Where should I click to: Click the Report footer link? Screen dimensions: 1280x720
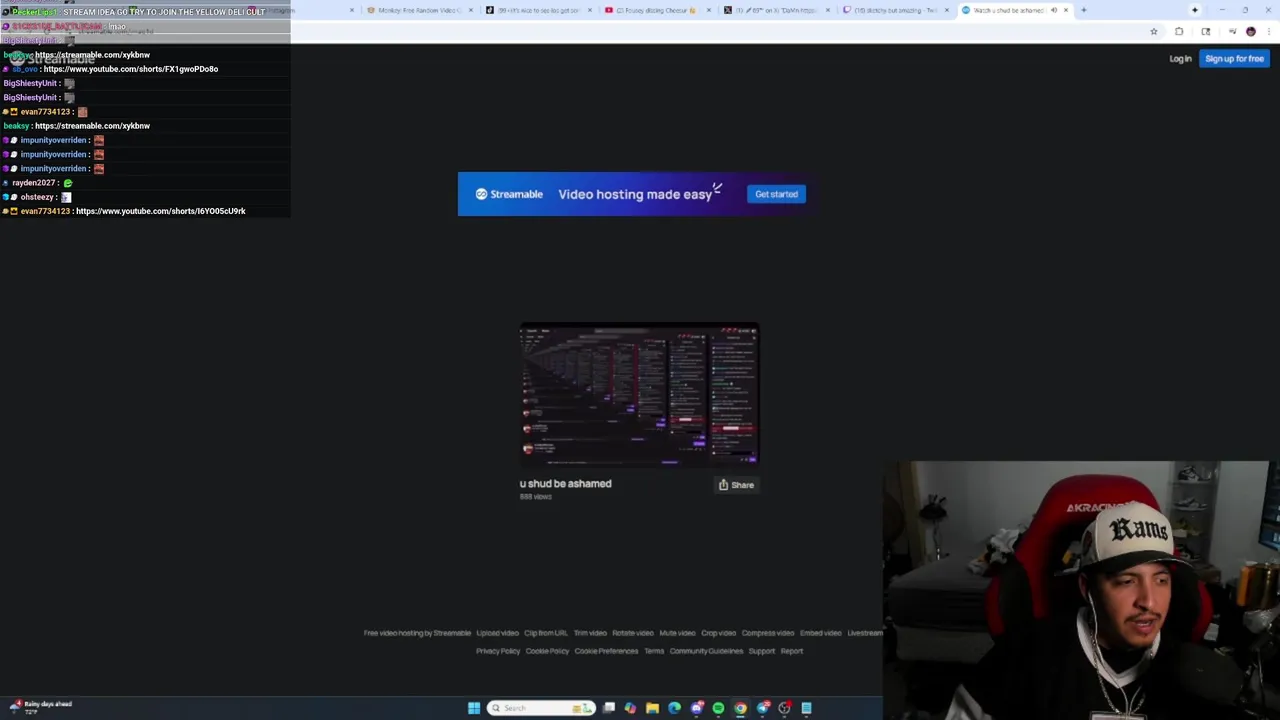coord(792,651)
